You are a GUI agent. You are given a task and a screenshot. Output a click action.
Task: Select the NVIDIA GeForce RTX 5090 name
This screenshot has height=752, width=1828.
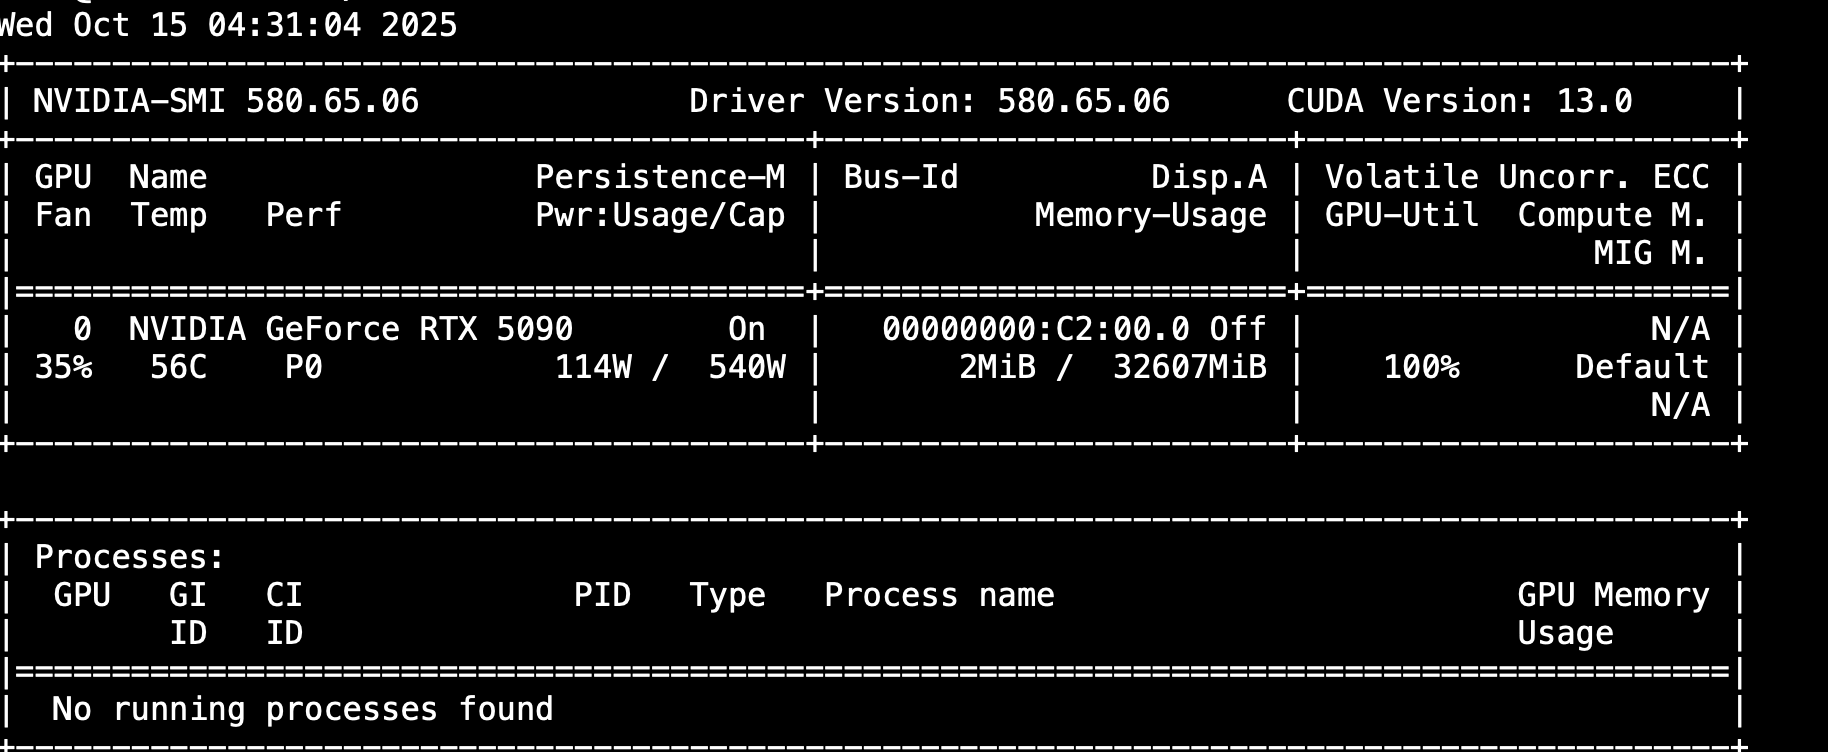tap(351, 329)
